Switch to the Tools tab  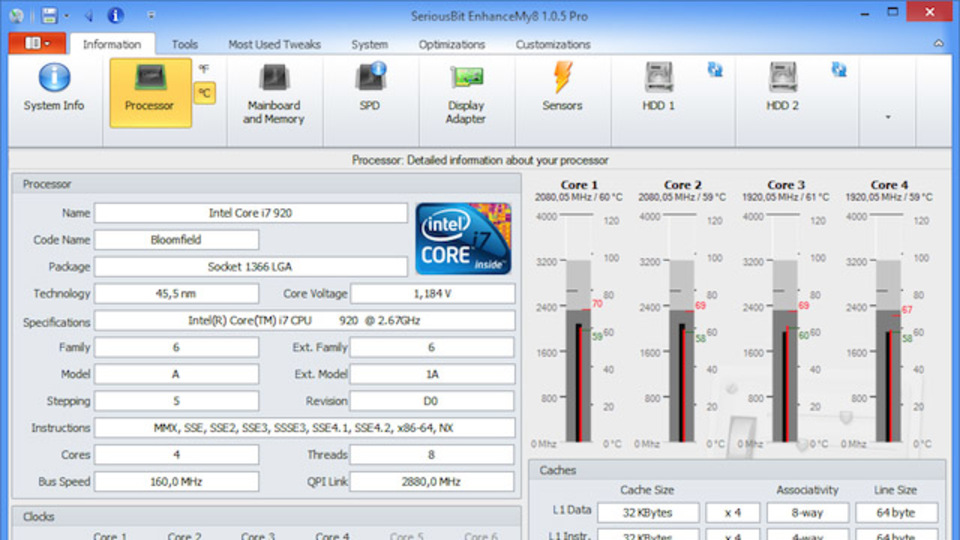pos(184,44)
